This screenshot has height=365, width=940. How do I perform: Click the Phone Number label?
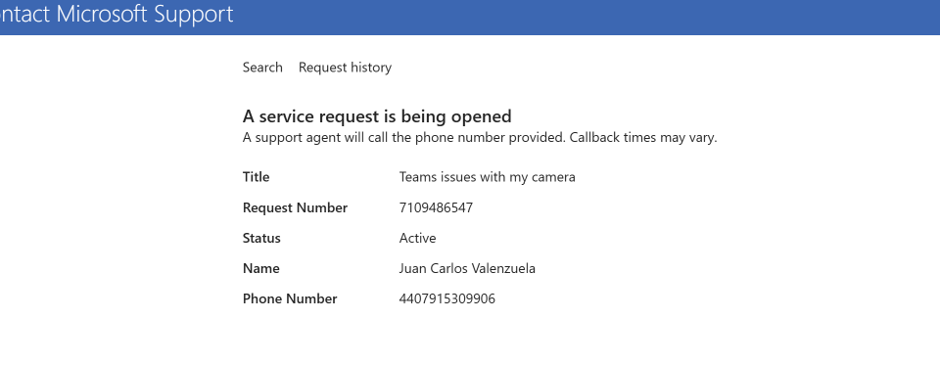(290, 298)
